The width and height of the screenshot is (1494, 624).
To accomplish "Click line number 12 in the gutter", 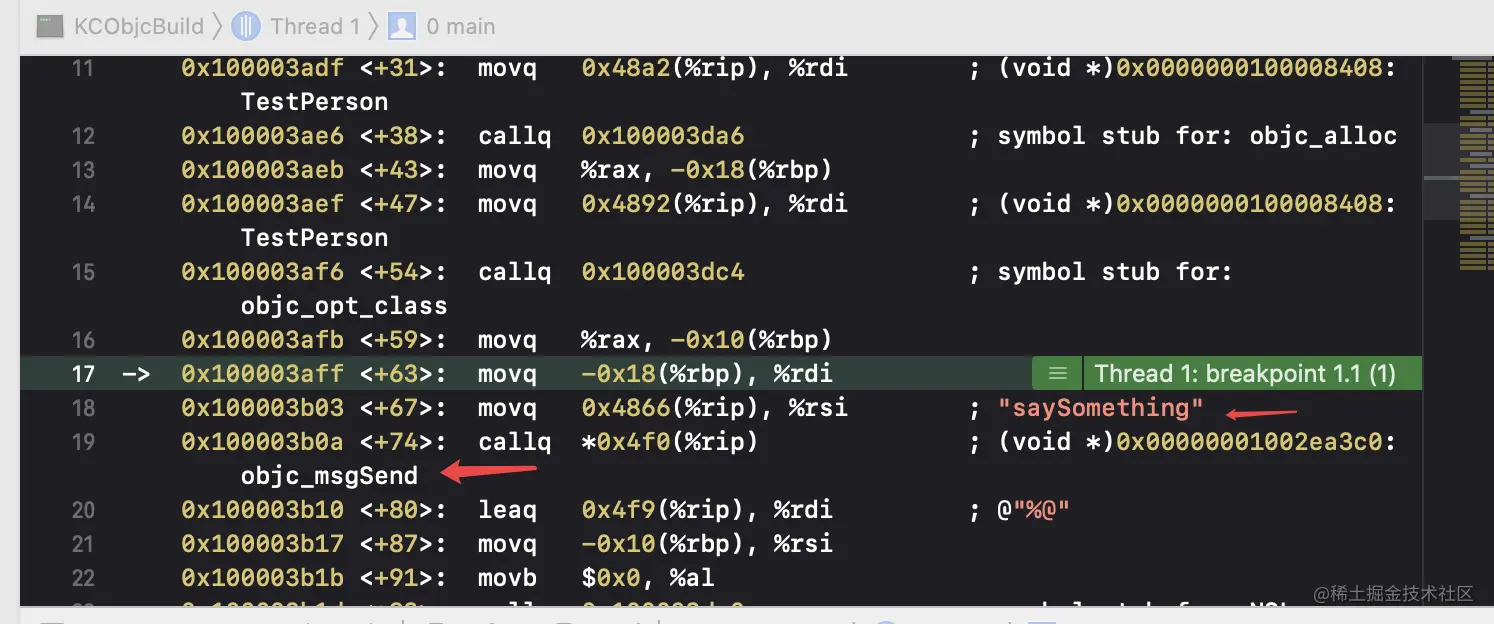I will coord(84,136).
